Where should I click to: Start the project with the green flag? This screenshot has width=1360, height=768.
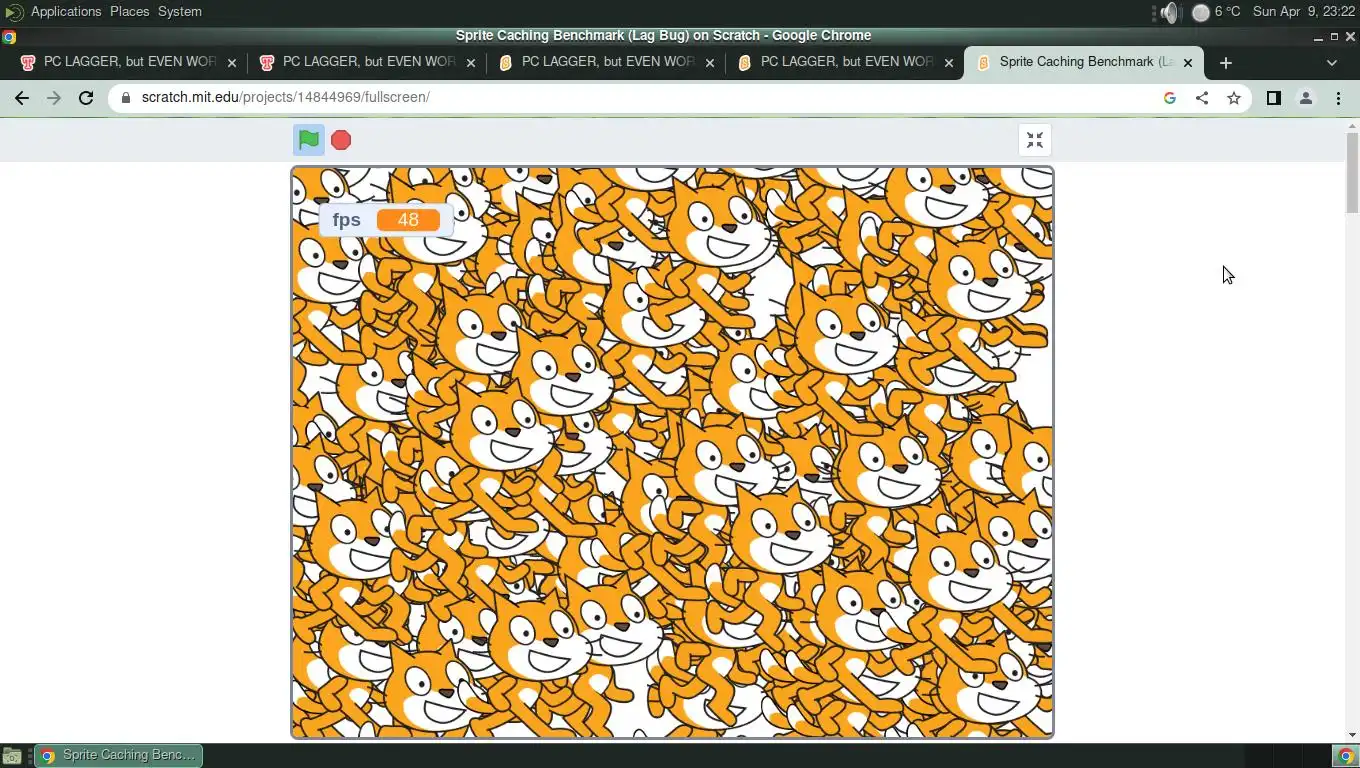(x=309, y=140)
